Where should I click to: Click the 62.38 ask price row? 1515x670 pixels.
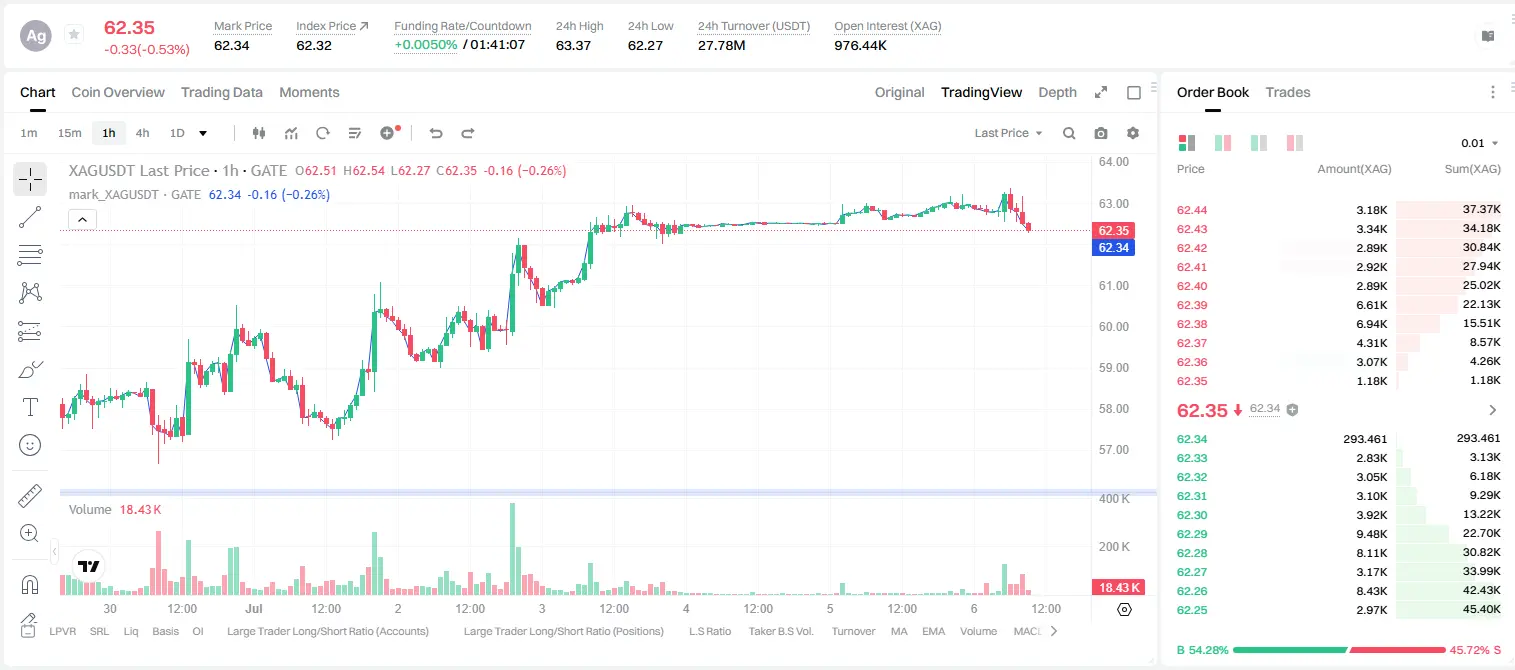[1339, 324]
